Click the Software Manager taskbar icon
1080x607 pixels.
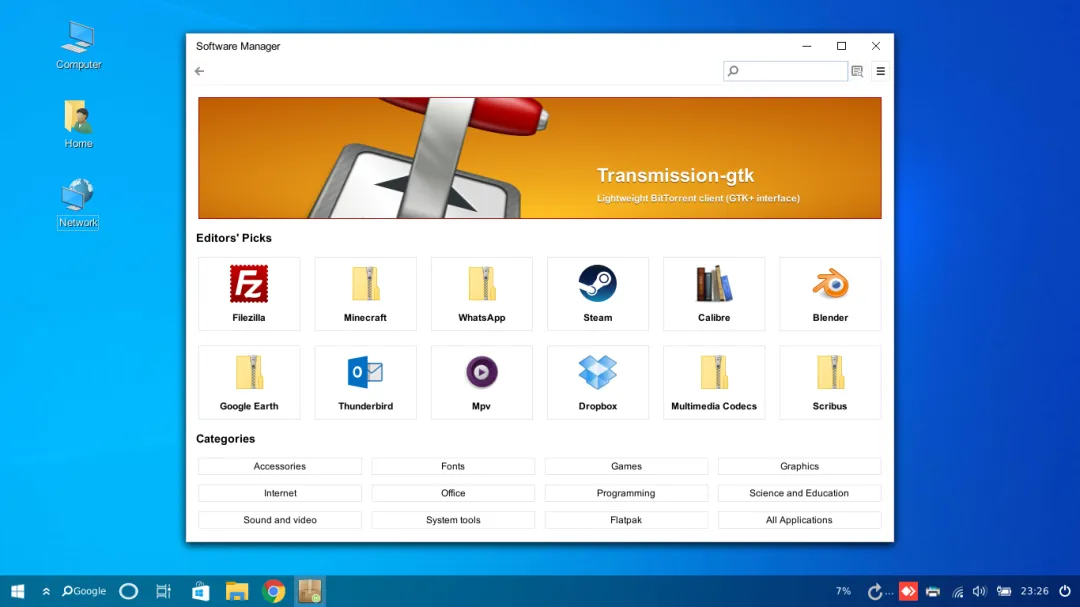click(310, 591)
